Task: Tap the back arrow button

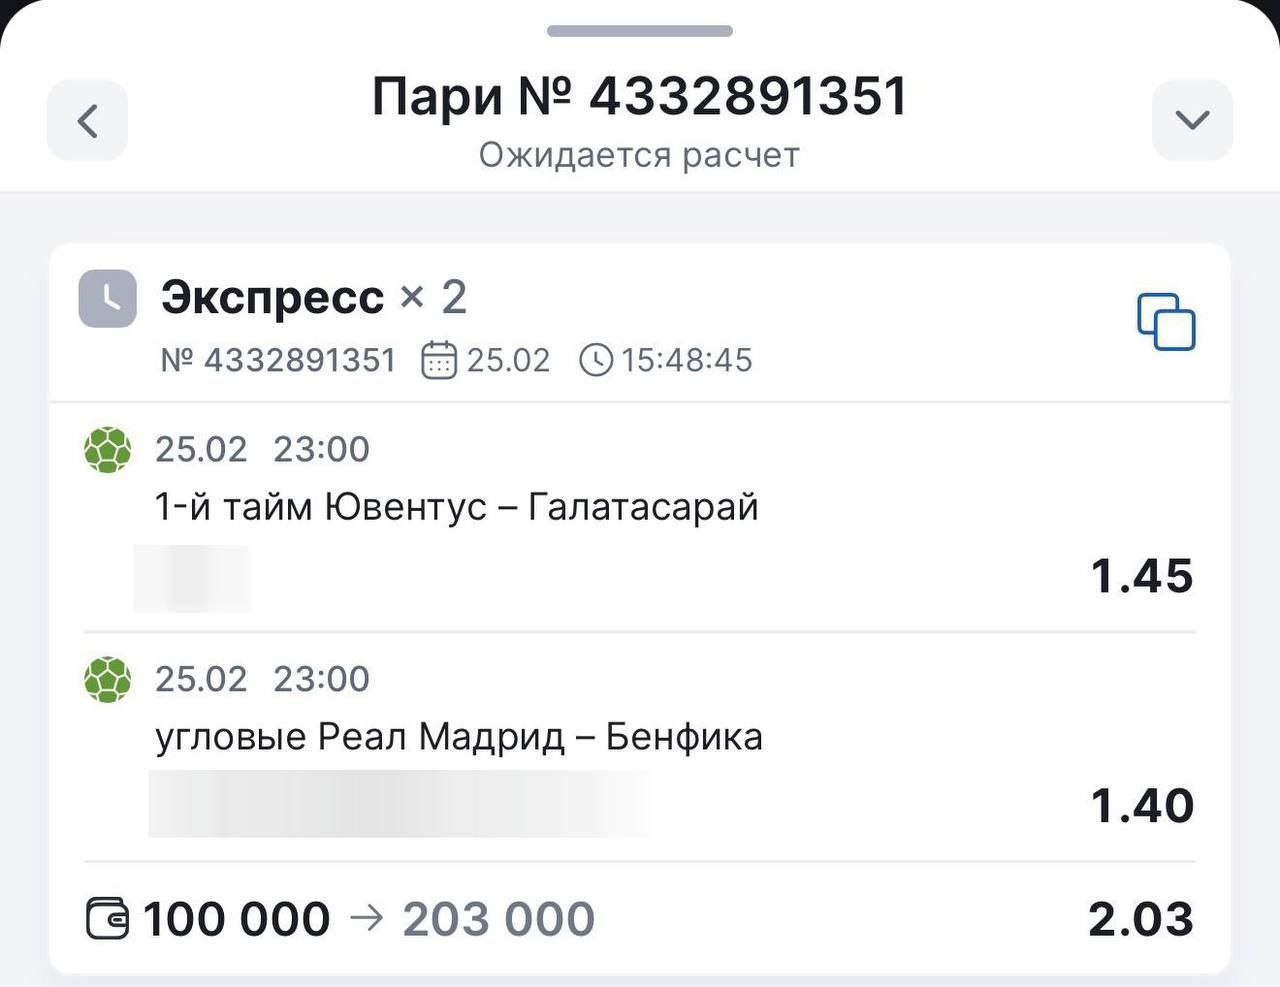Action: click(87, 121)
